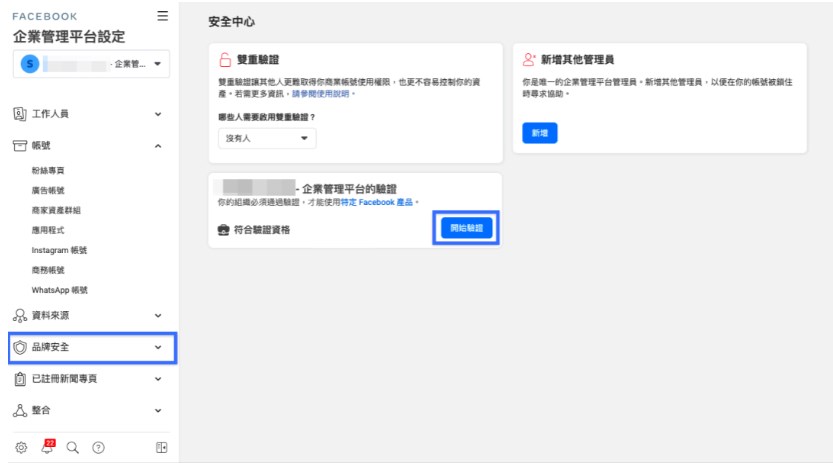The height and width of the screenshot is (463, 833).
Task: Collapse the 帳號 section chevron
Action: click(158, 145)
